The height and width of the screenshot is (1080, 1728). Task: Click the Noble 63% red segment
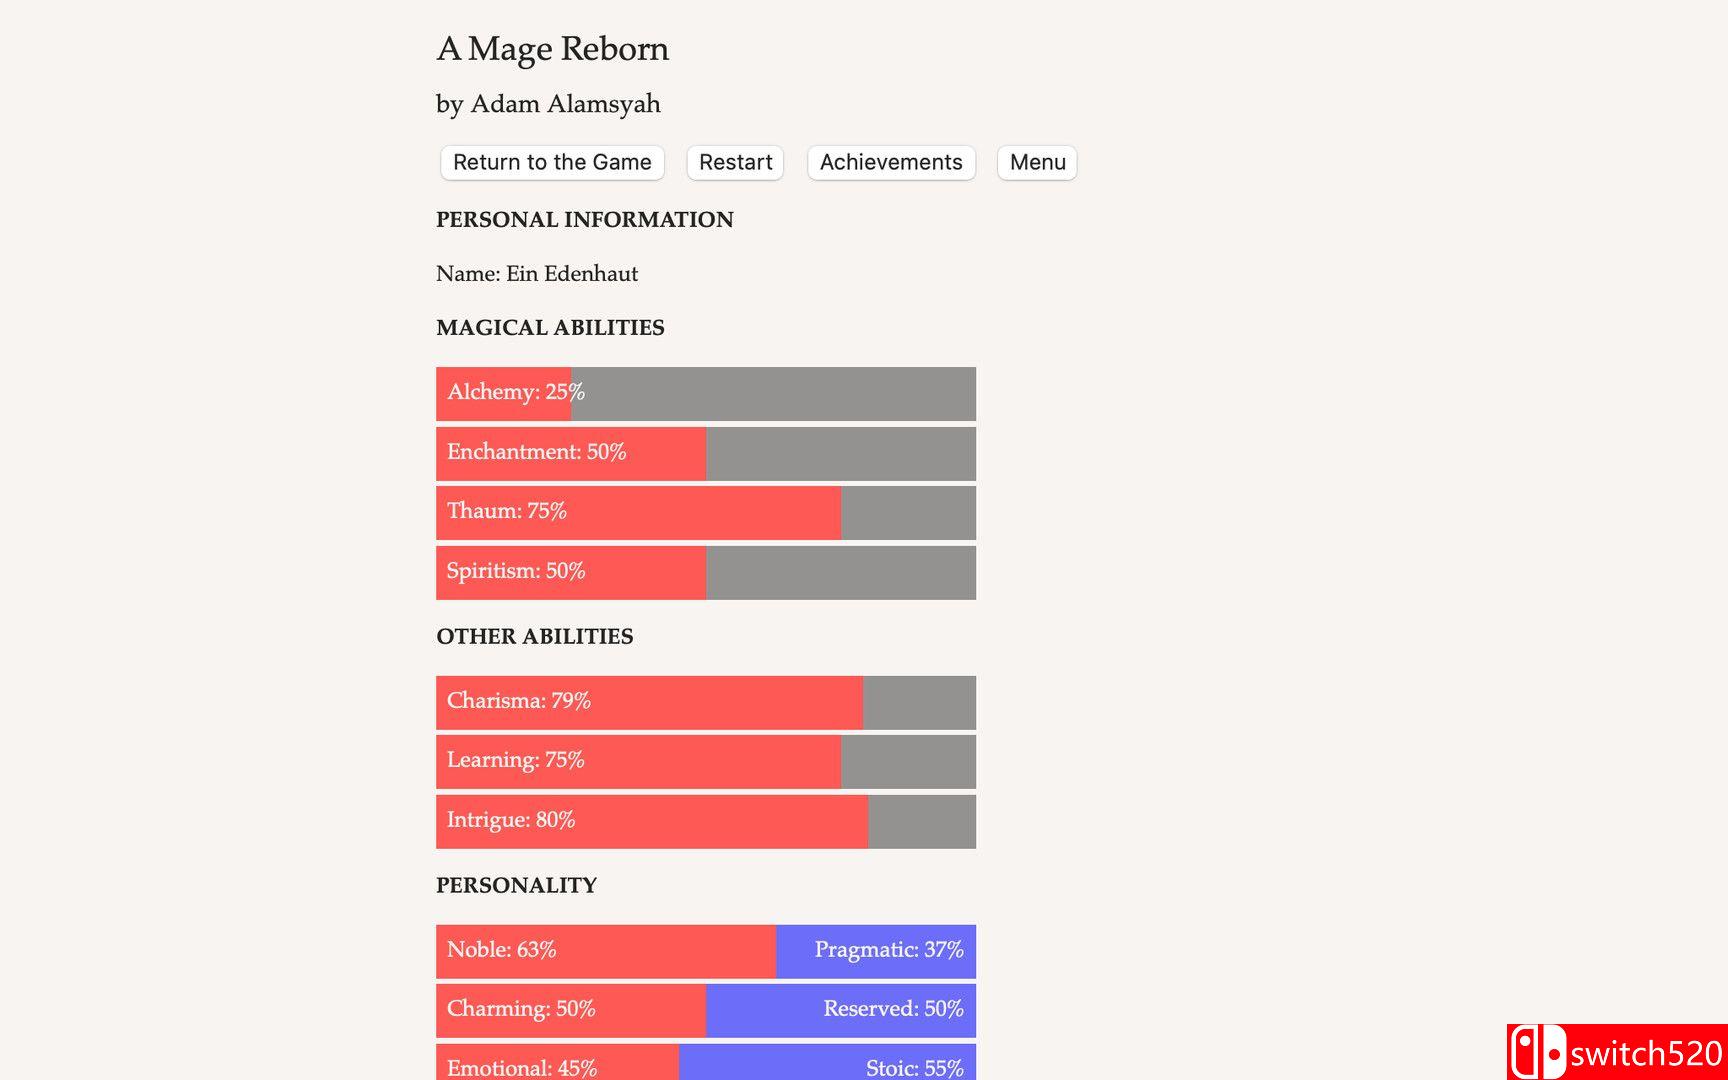click(x=606, y=951)
